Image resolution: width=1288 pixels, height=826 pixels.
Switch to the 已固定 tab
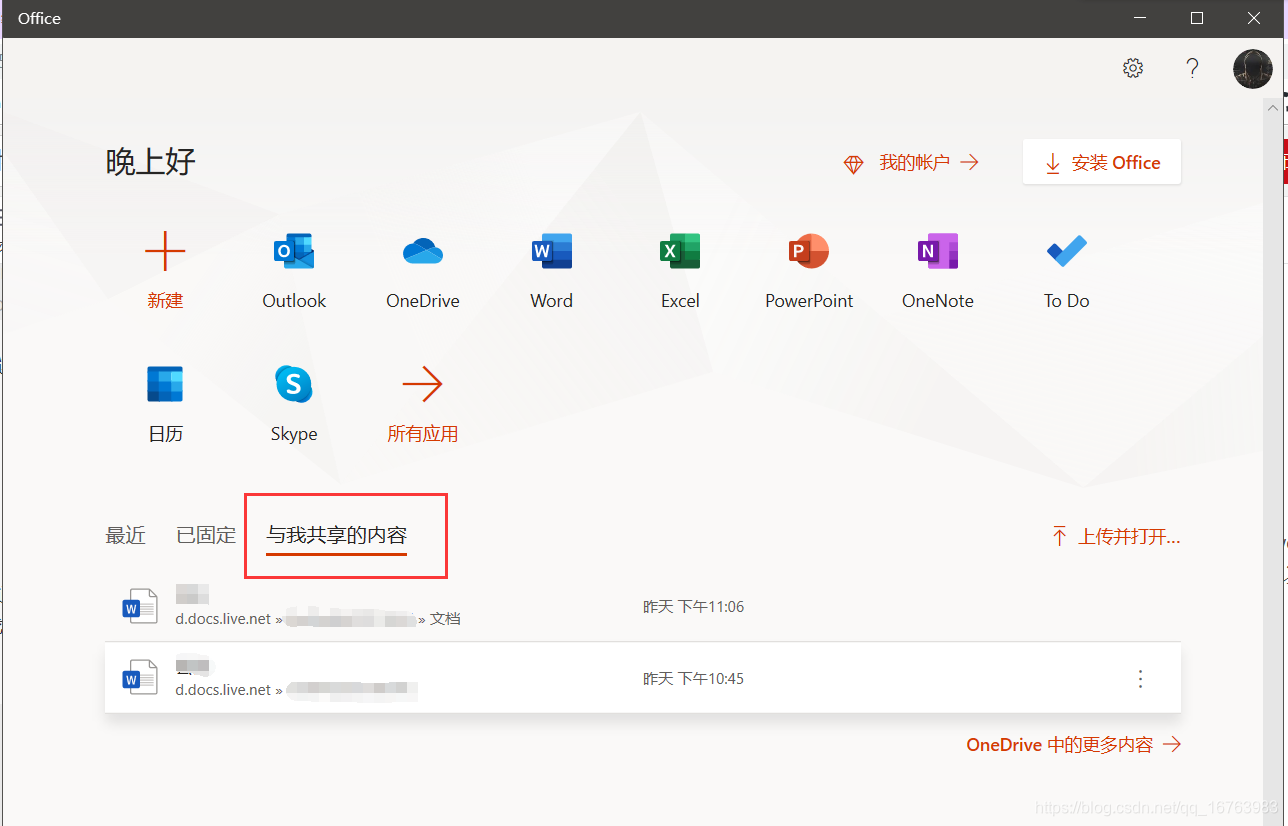tap(206, 535)
